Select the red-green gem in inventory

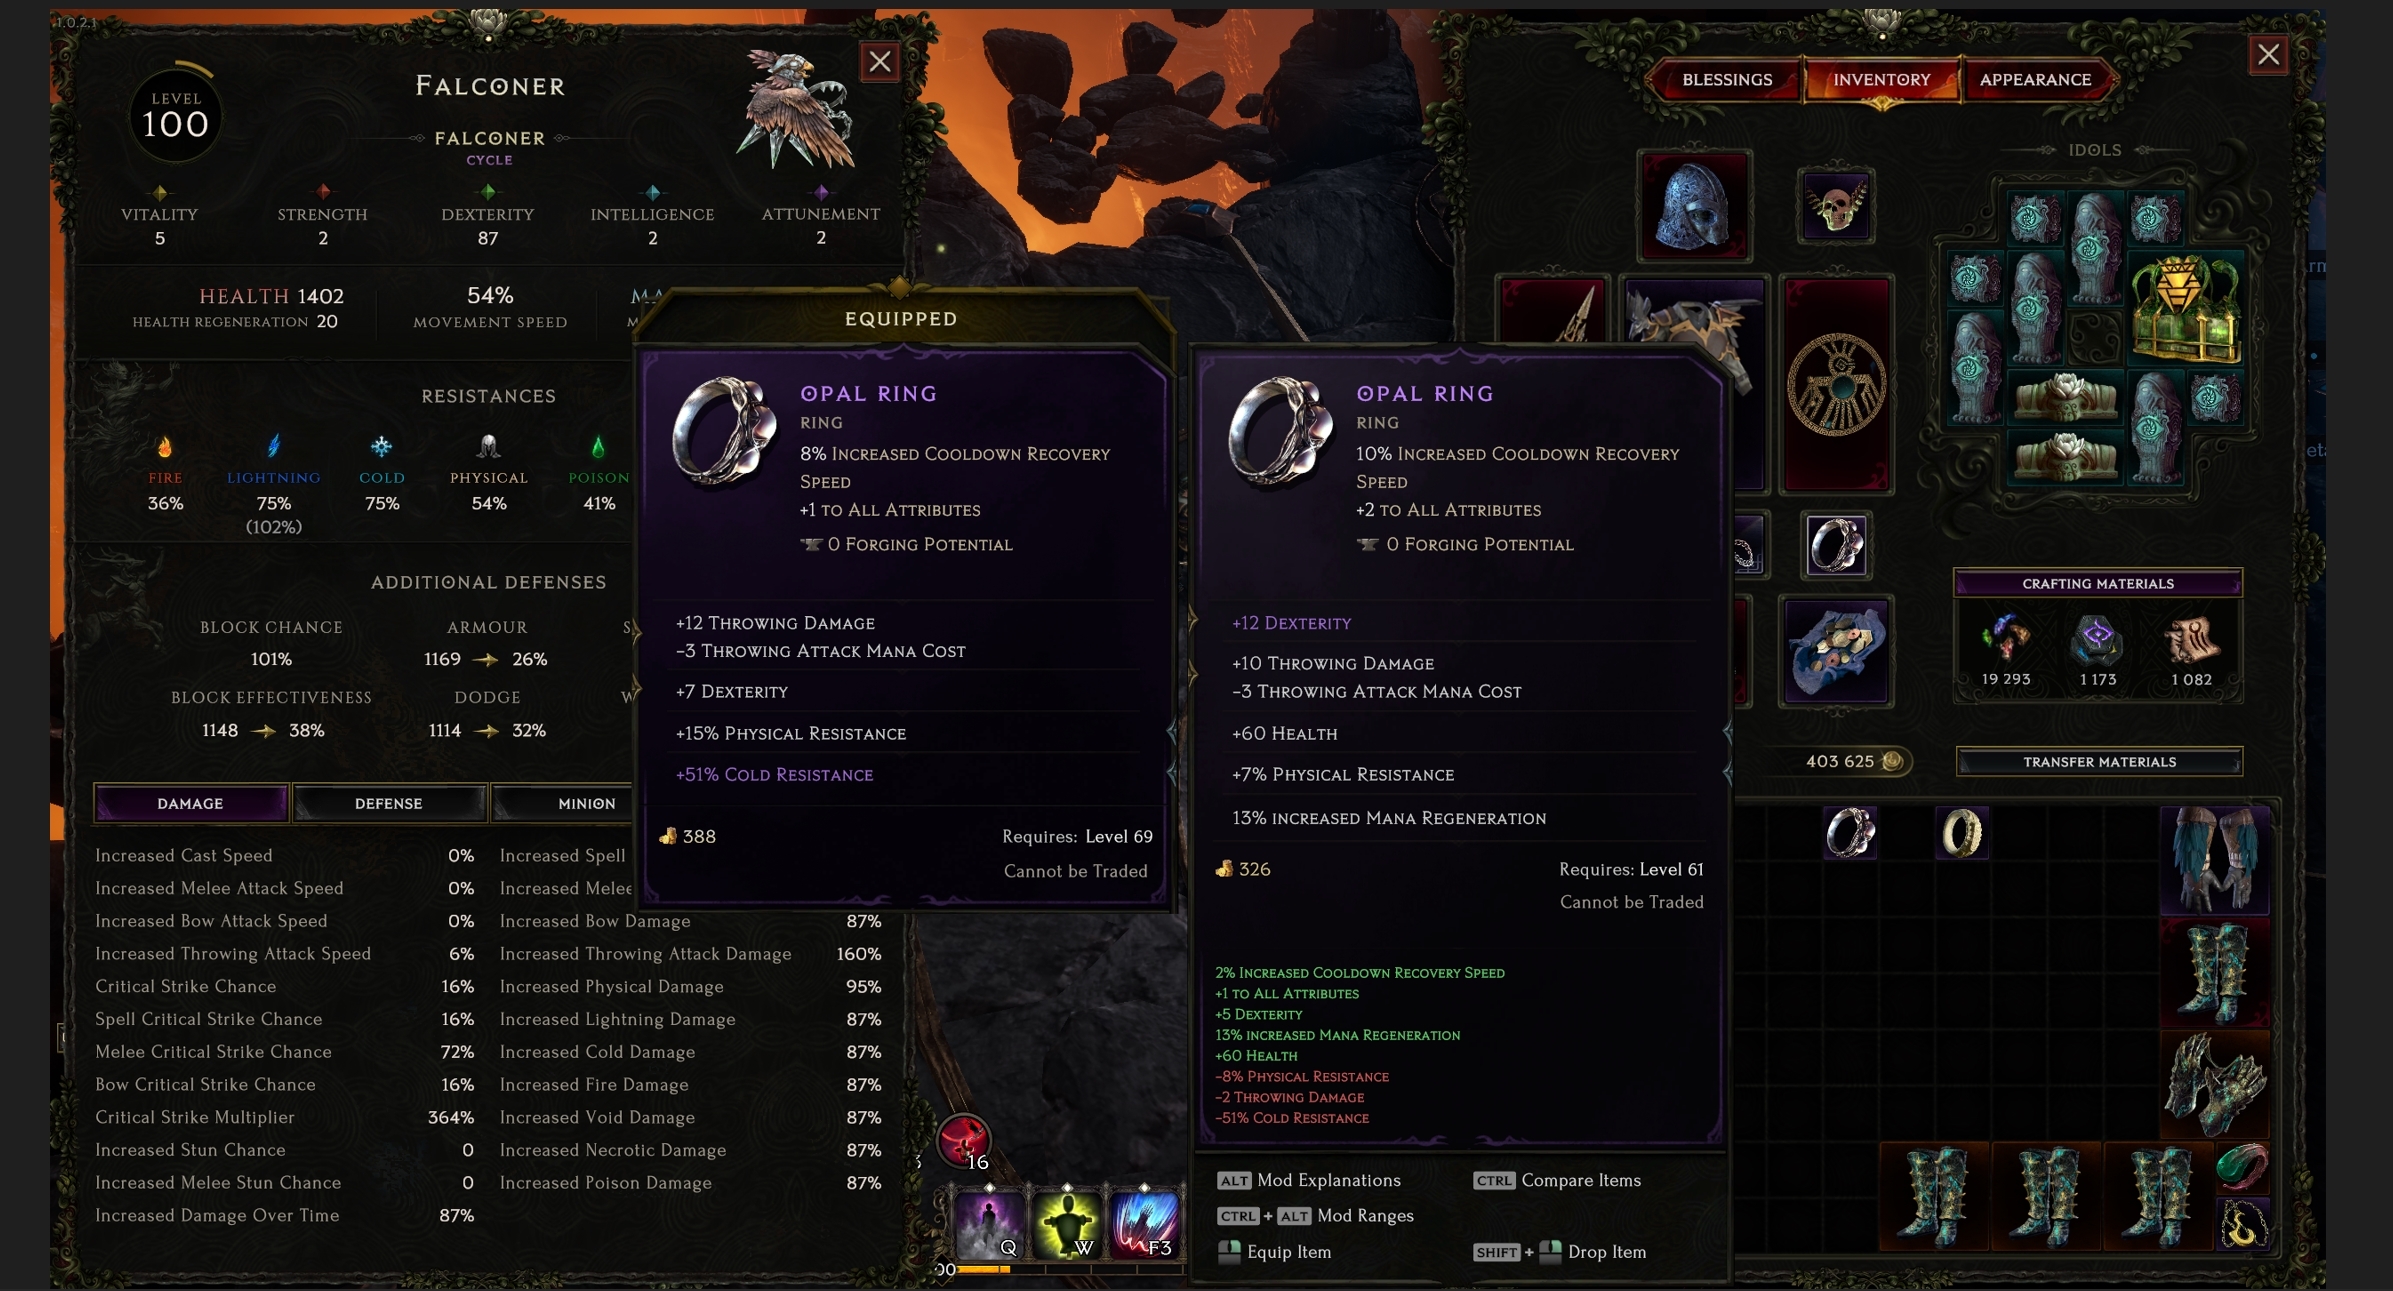[x=2241, y=1167]
